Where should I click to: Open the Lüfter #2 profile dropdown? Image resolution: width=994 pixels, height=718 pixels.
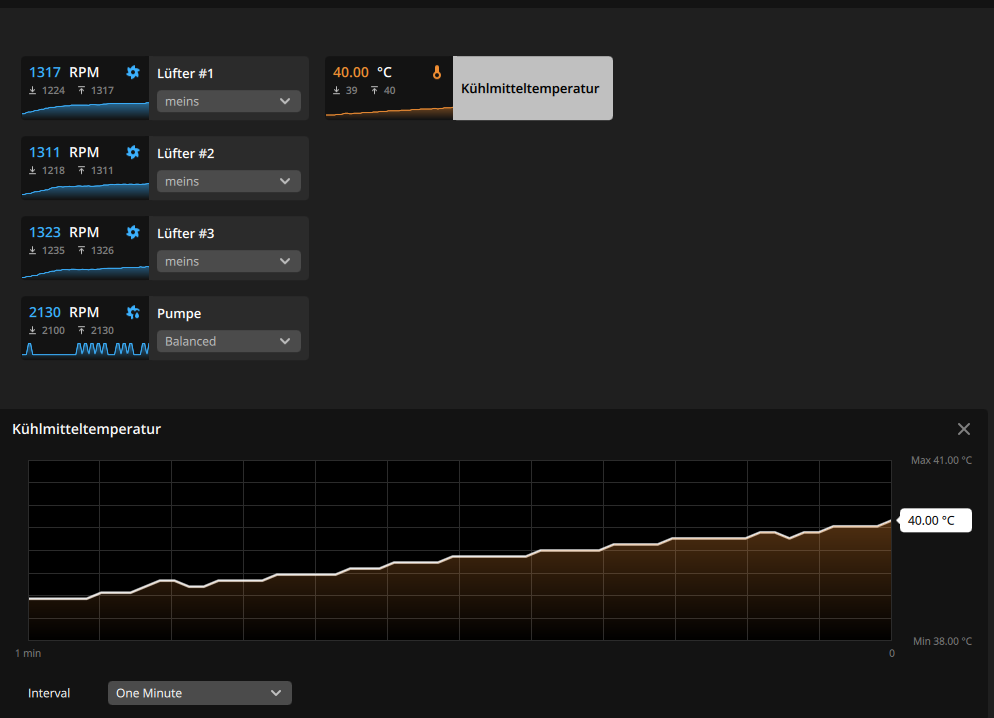coord(229,181)
